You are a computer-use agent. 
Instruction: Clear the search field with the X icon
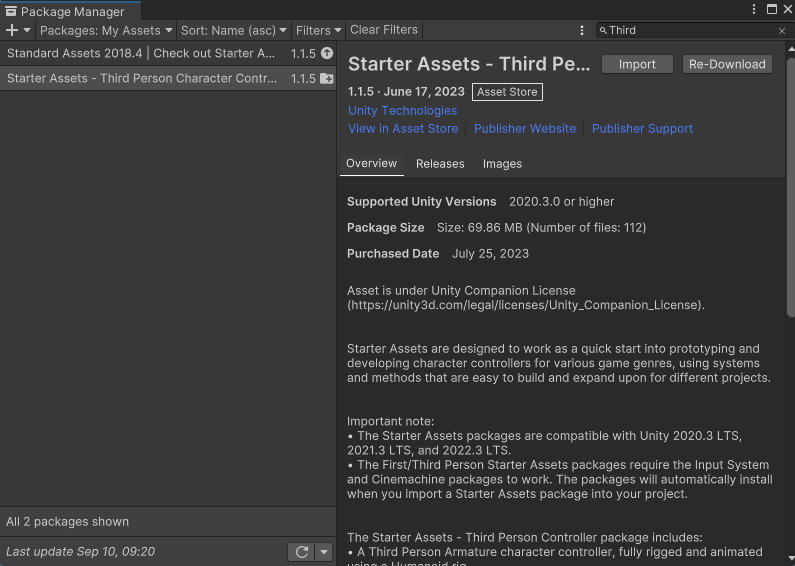pos(782,31)
